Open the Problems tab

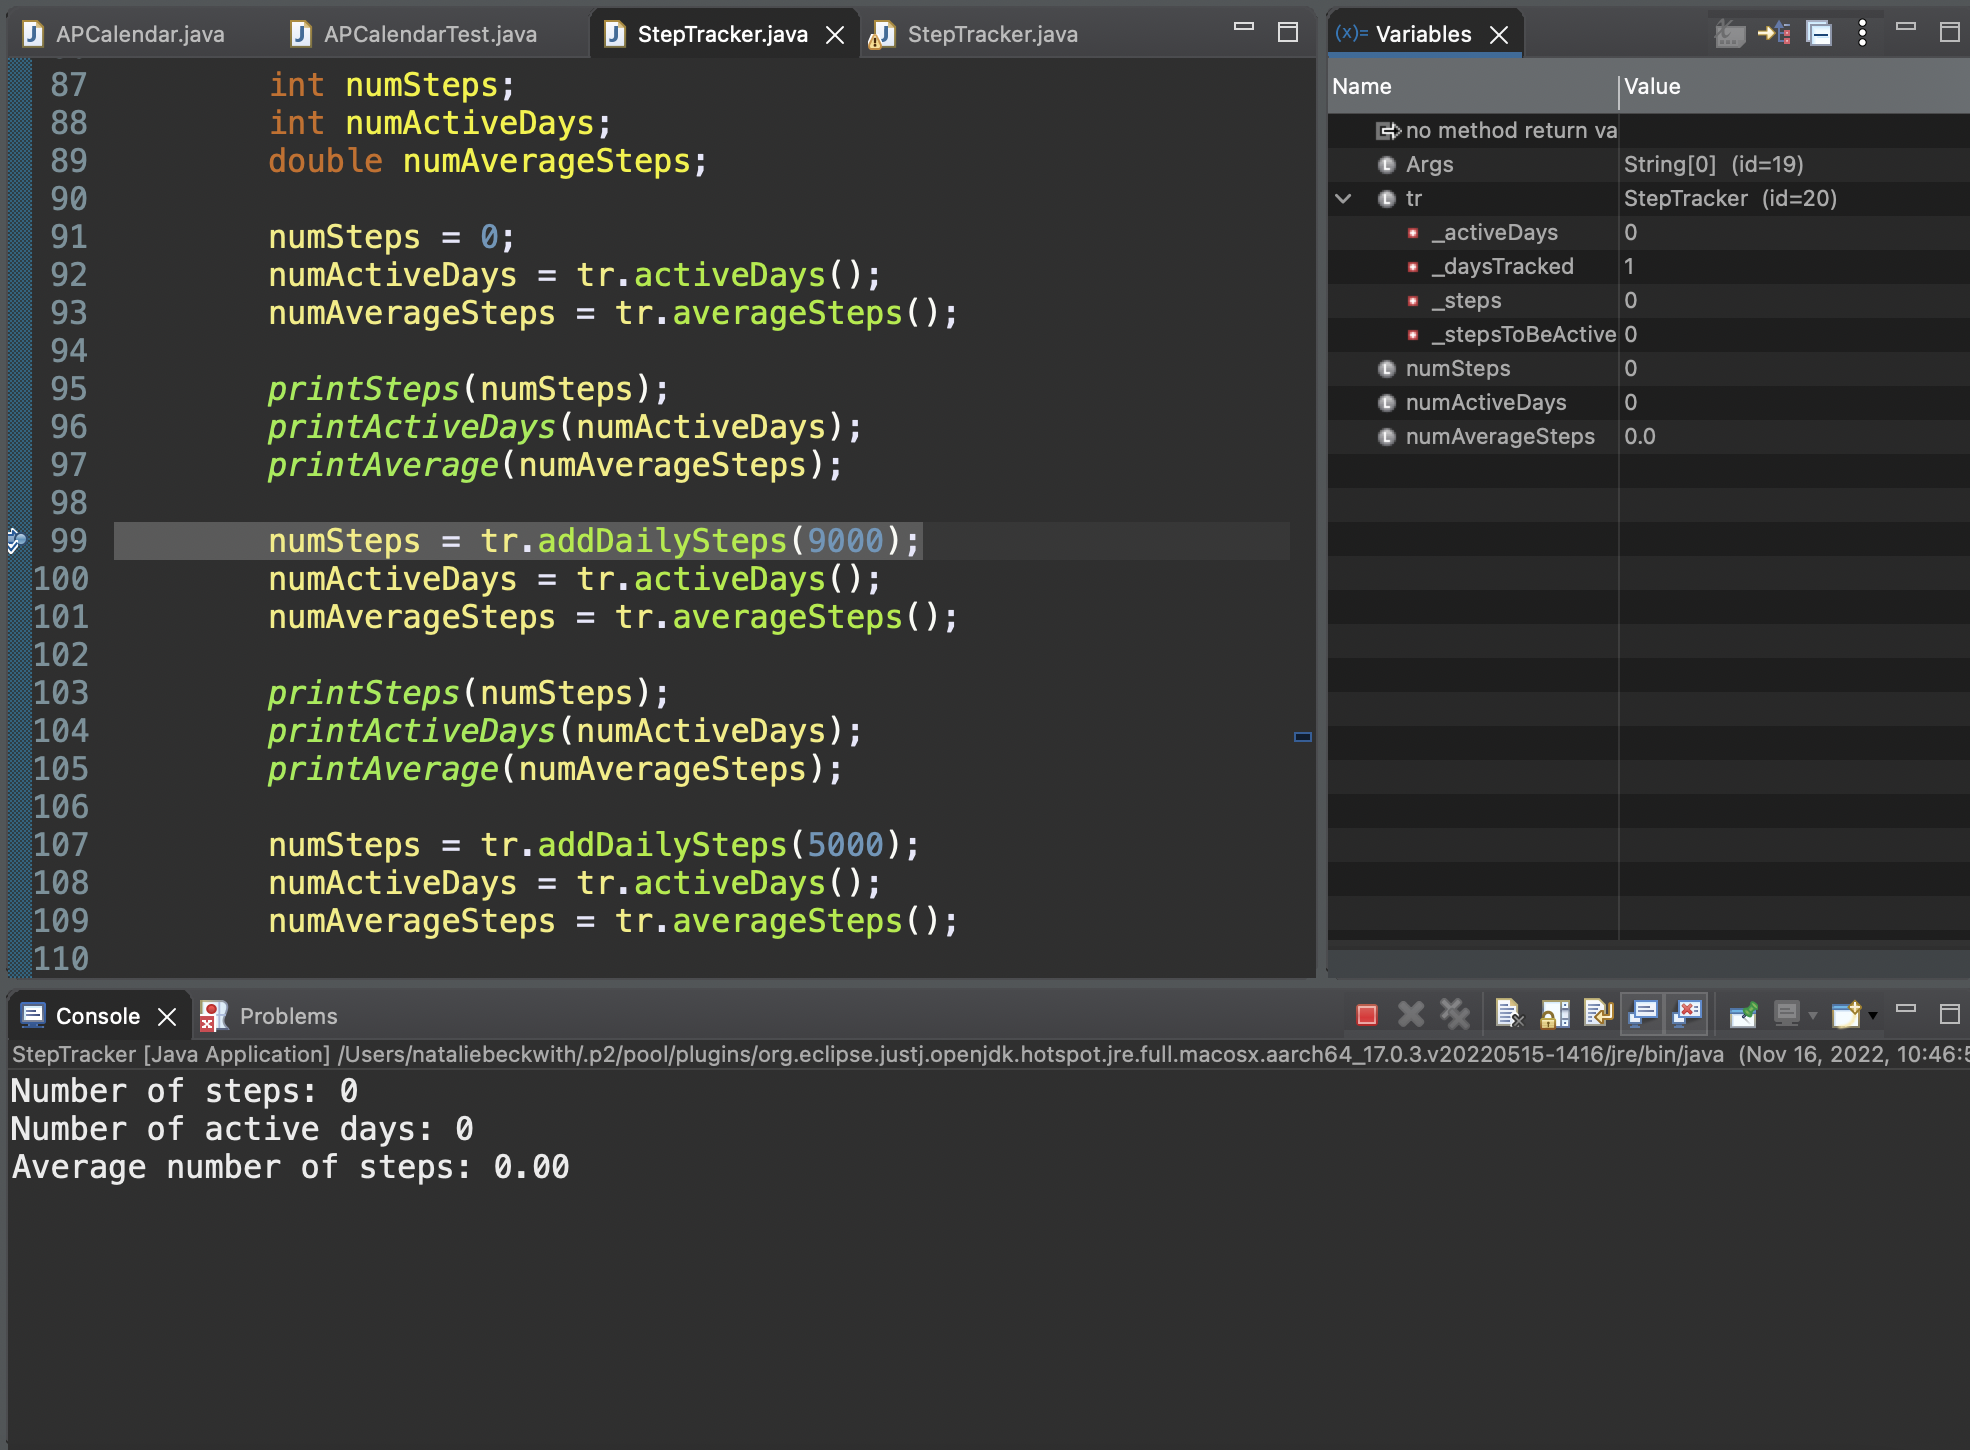[x=288, y=1016]
